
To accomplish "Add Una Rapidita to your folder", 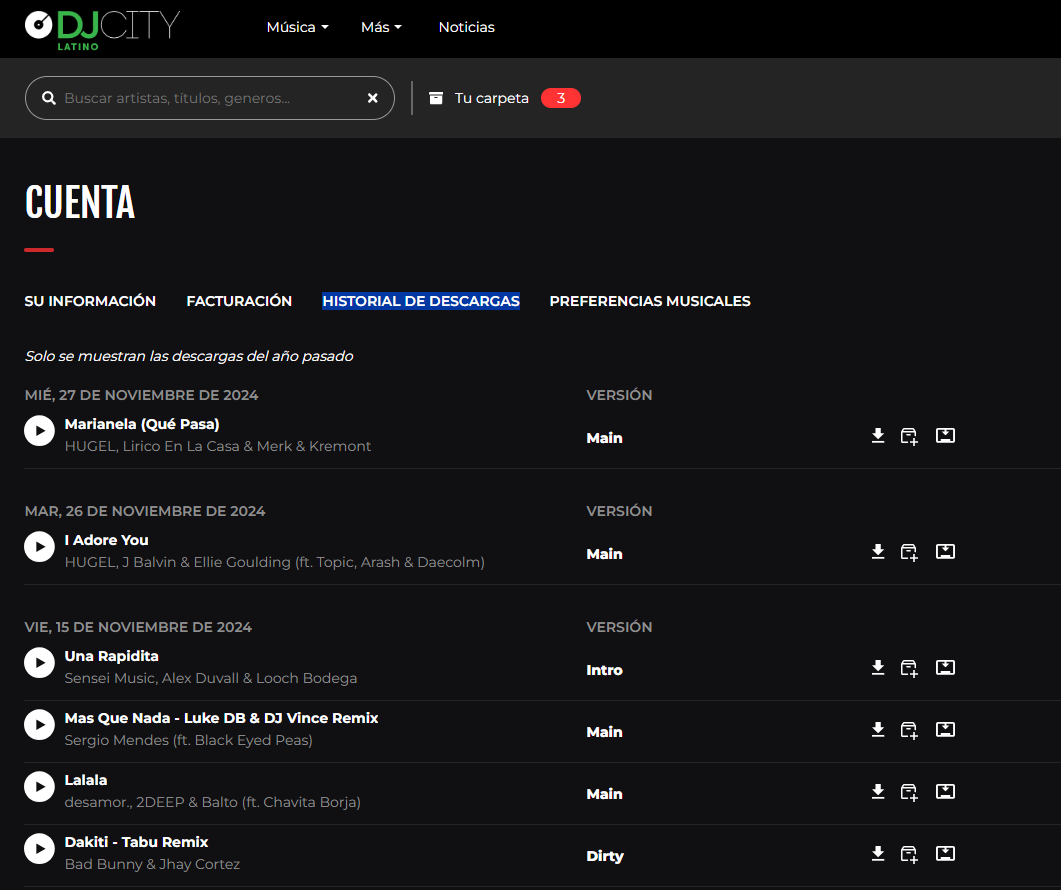I will pos(909,669).
